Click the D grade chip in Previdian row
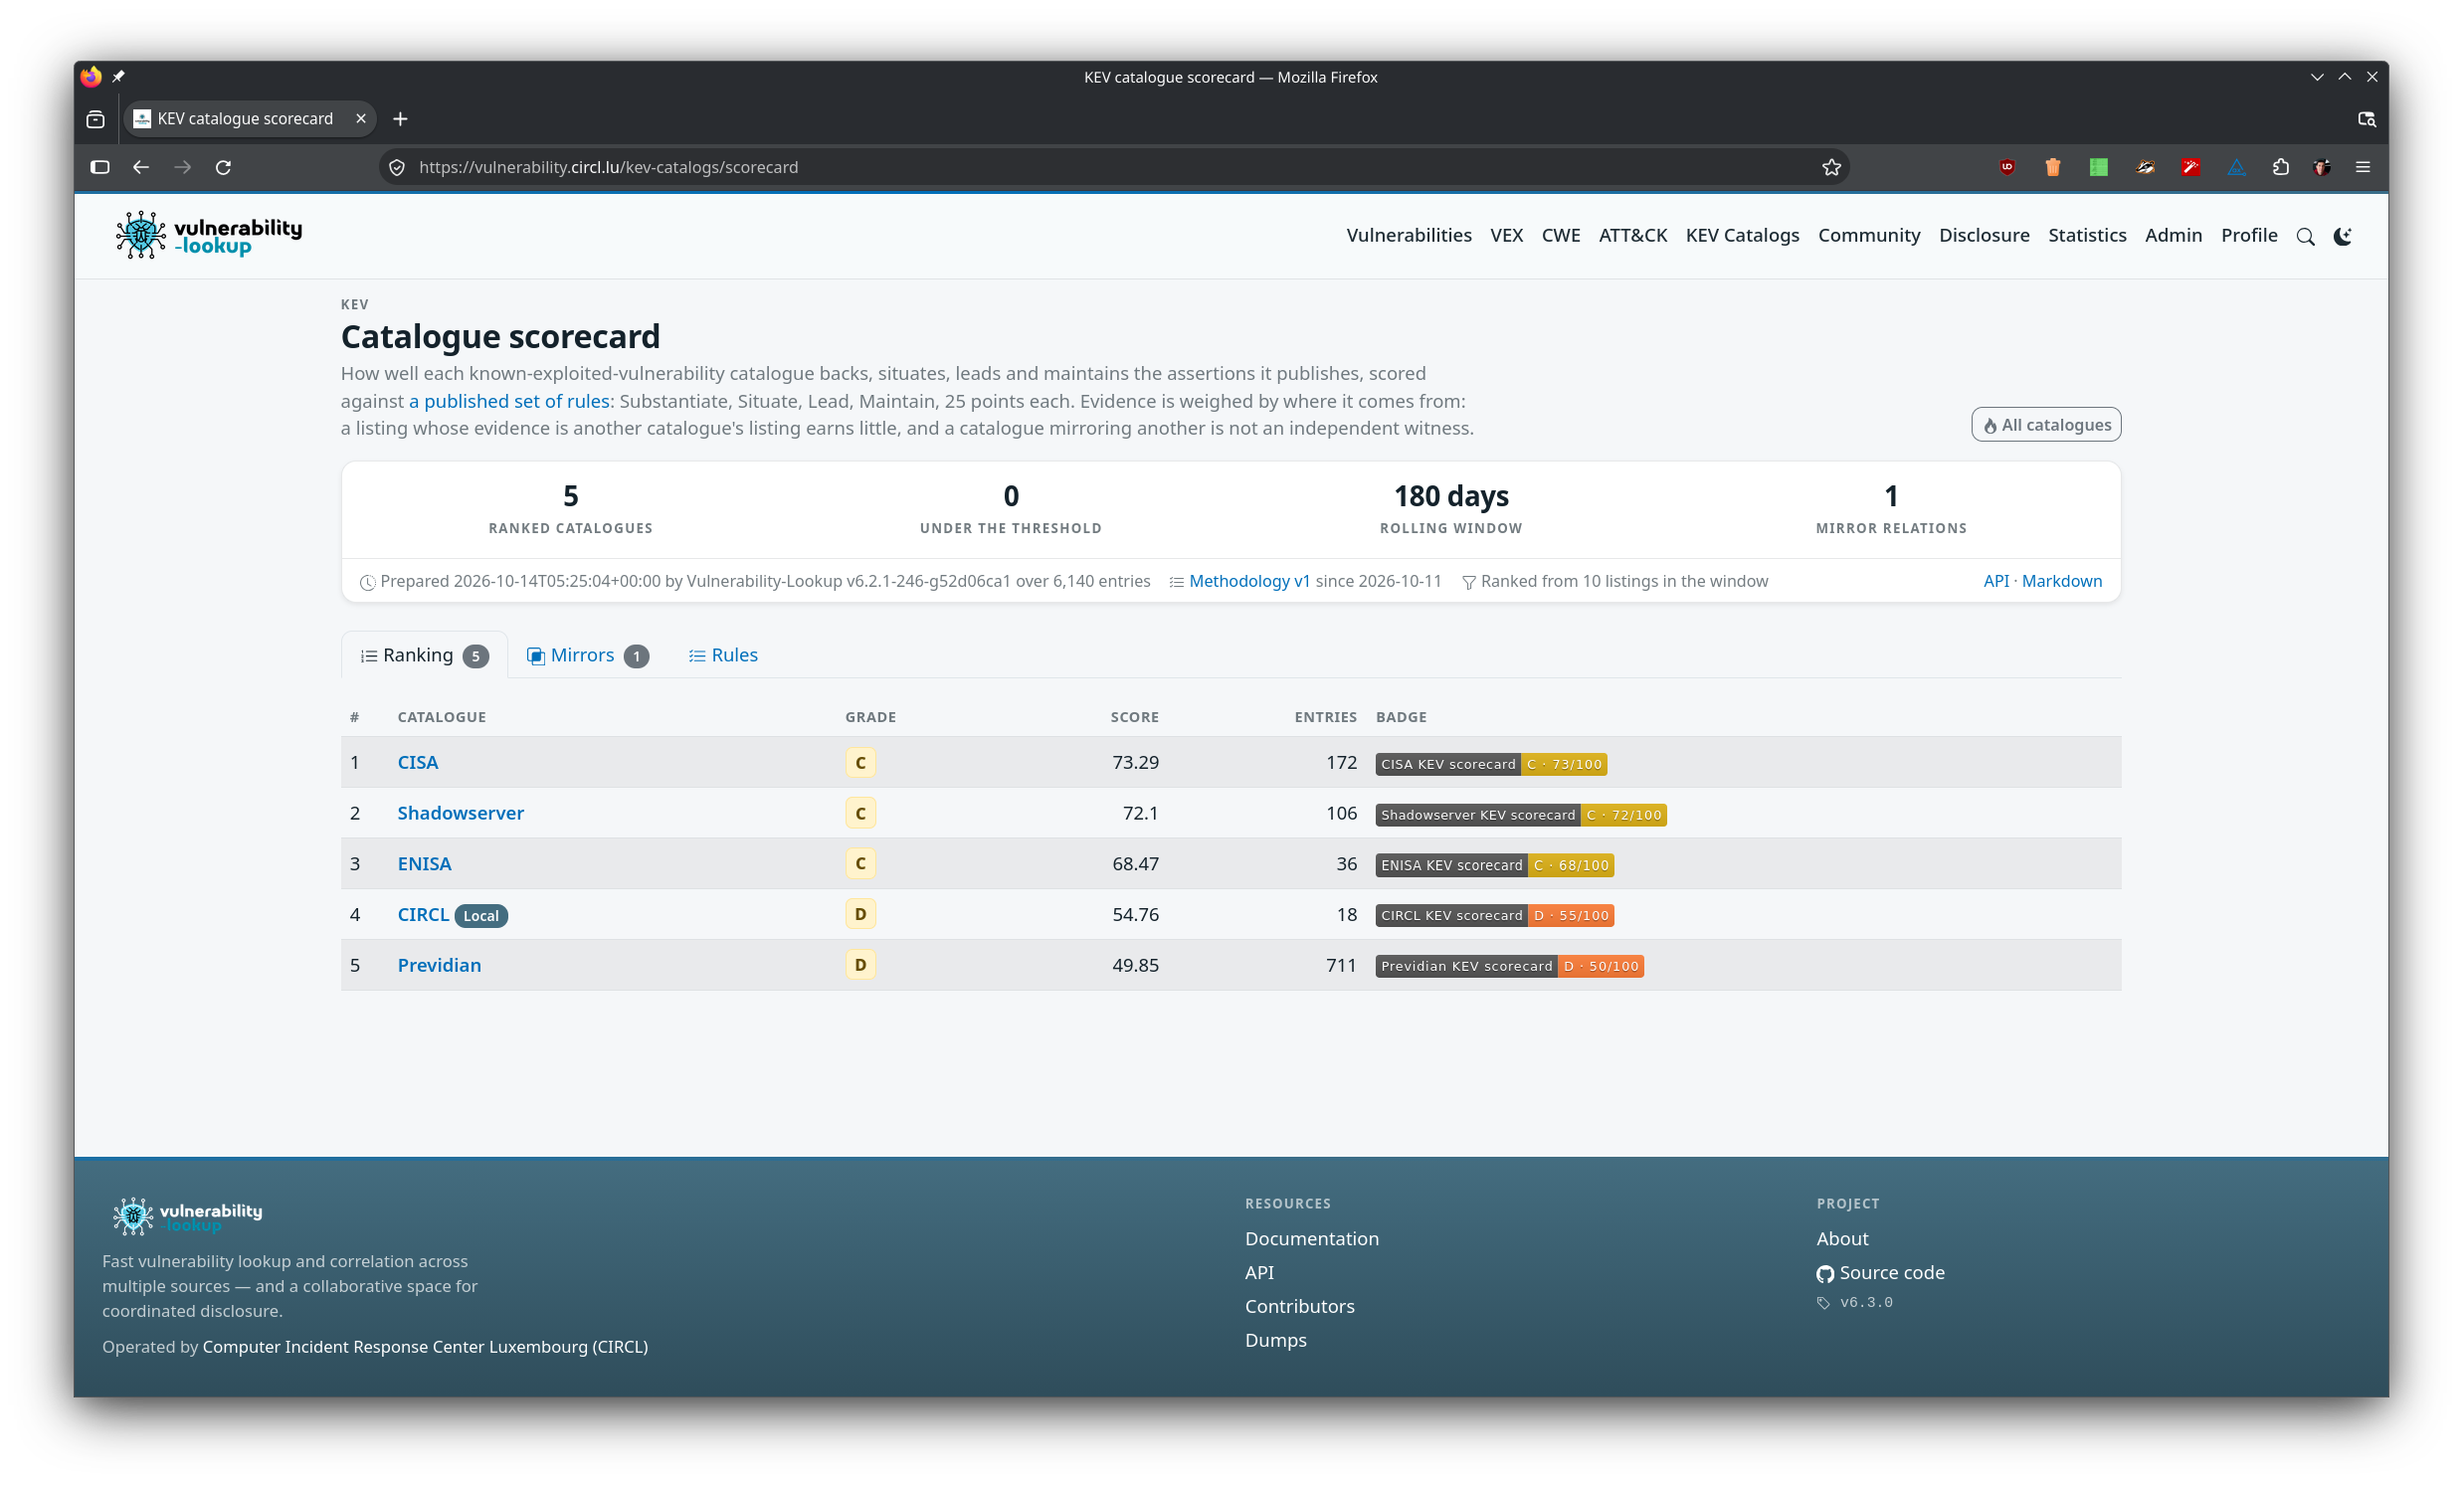 point(860,965)
